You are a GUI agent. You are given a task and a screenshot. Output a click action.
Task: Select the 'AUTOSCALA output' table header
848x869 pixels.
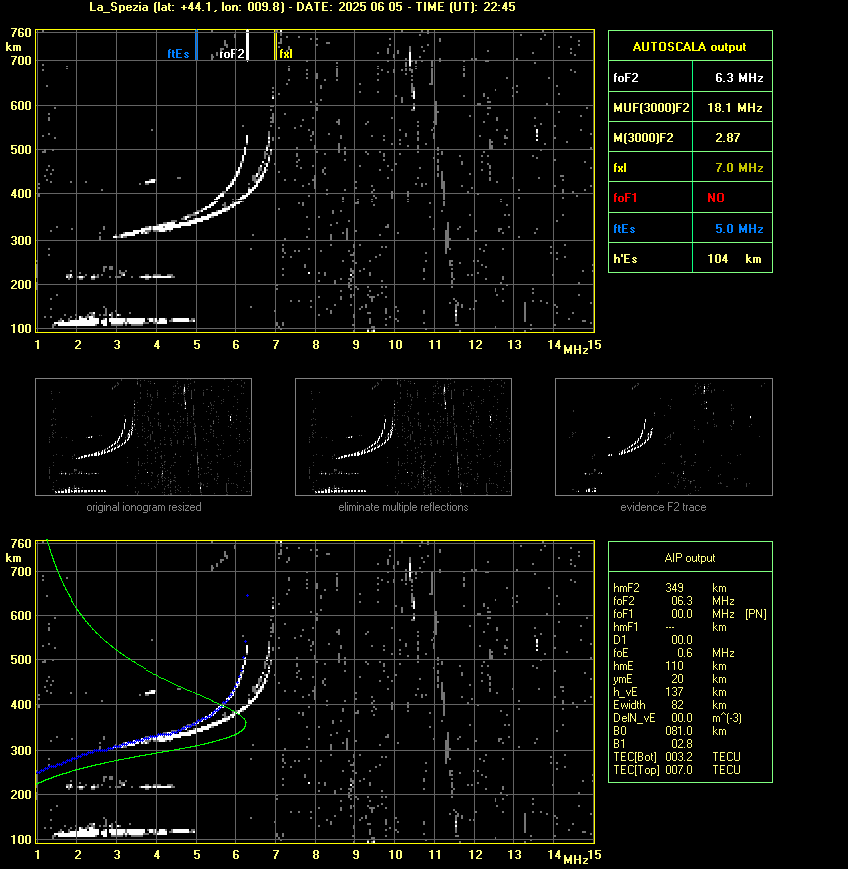tap(690, 47)
